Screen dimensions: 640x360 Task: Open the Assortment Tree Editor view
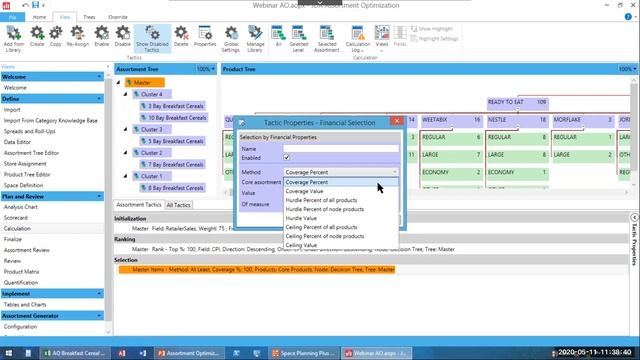[31, 153]
